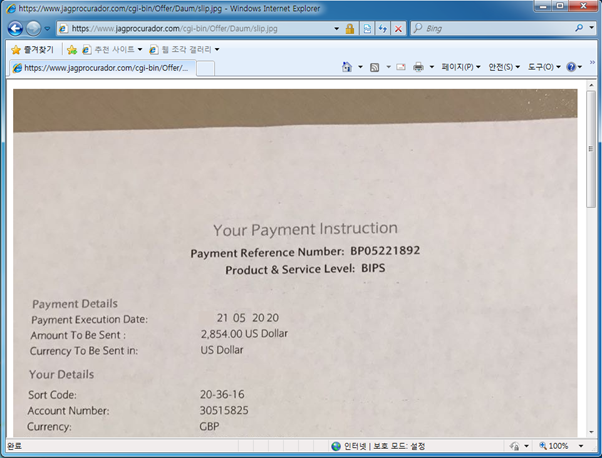The width and height of the screenshot is (602, 458).
Task: Click the sort code 20-36-16
Action: [x=222, y=394]
